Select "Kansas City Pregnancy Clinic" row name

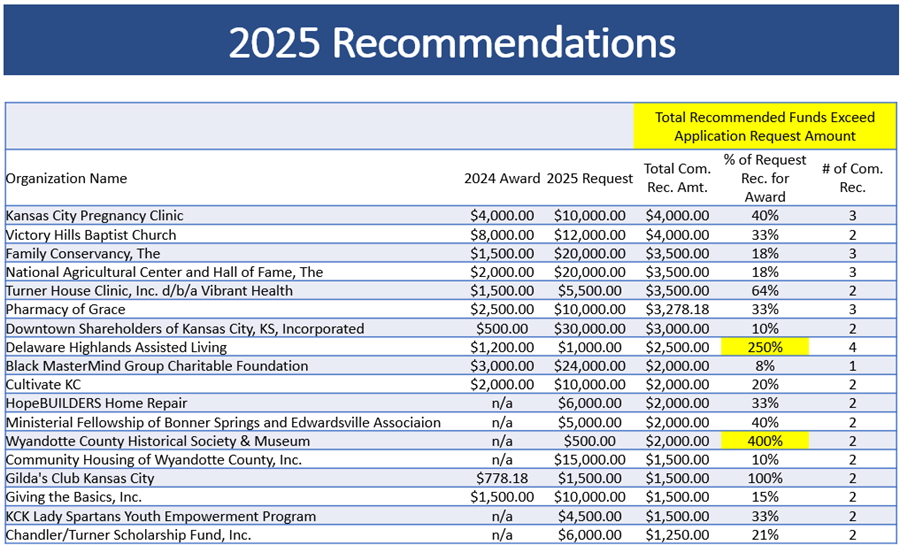95,216
